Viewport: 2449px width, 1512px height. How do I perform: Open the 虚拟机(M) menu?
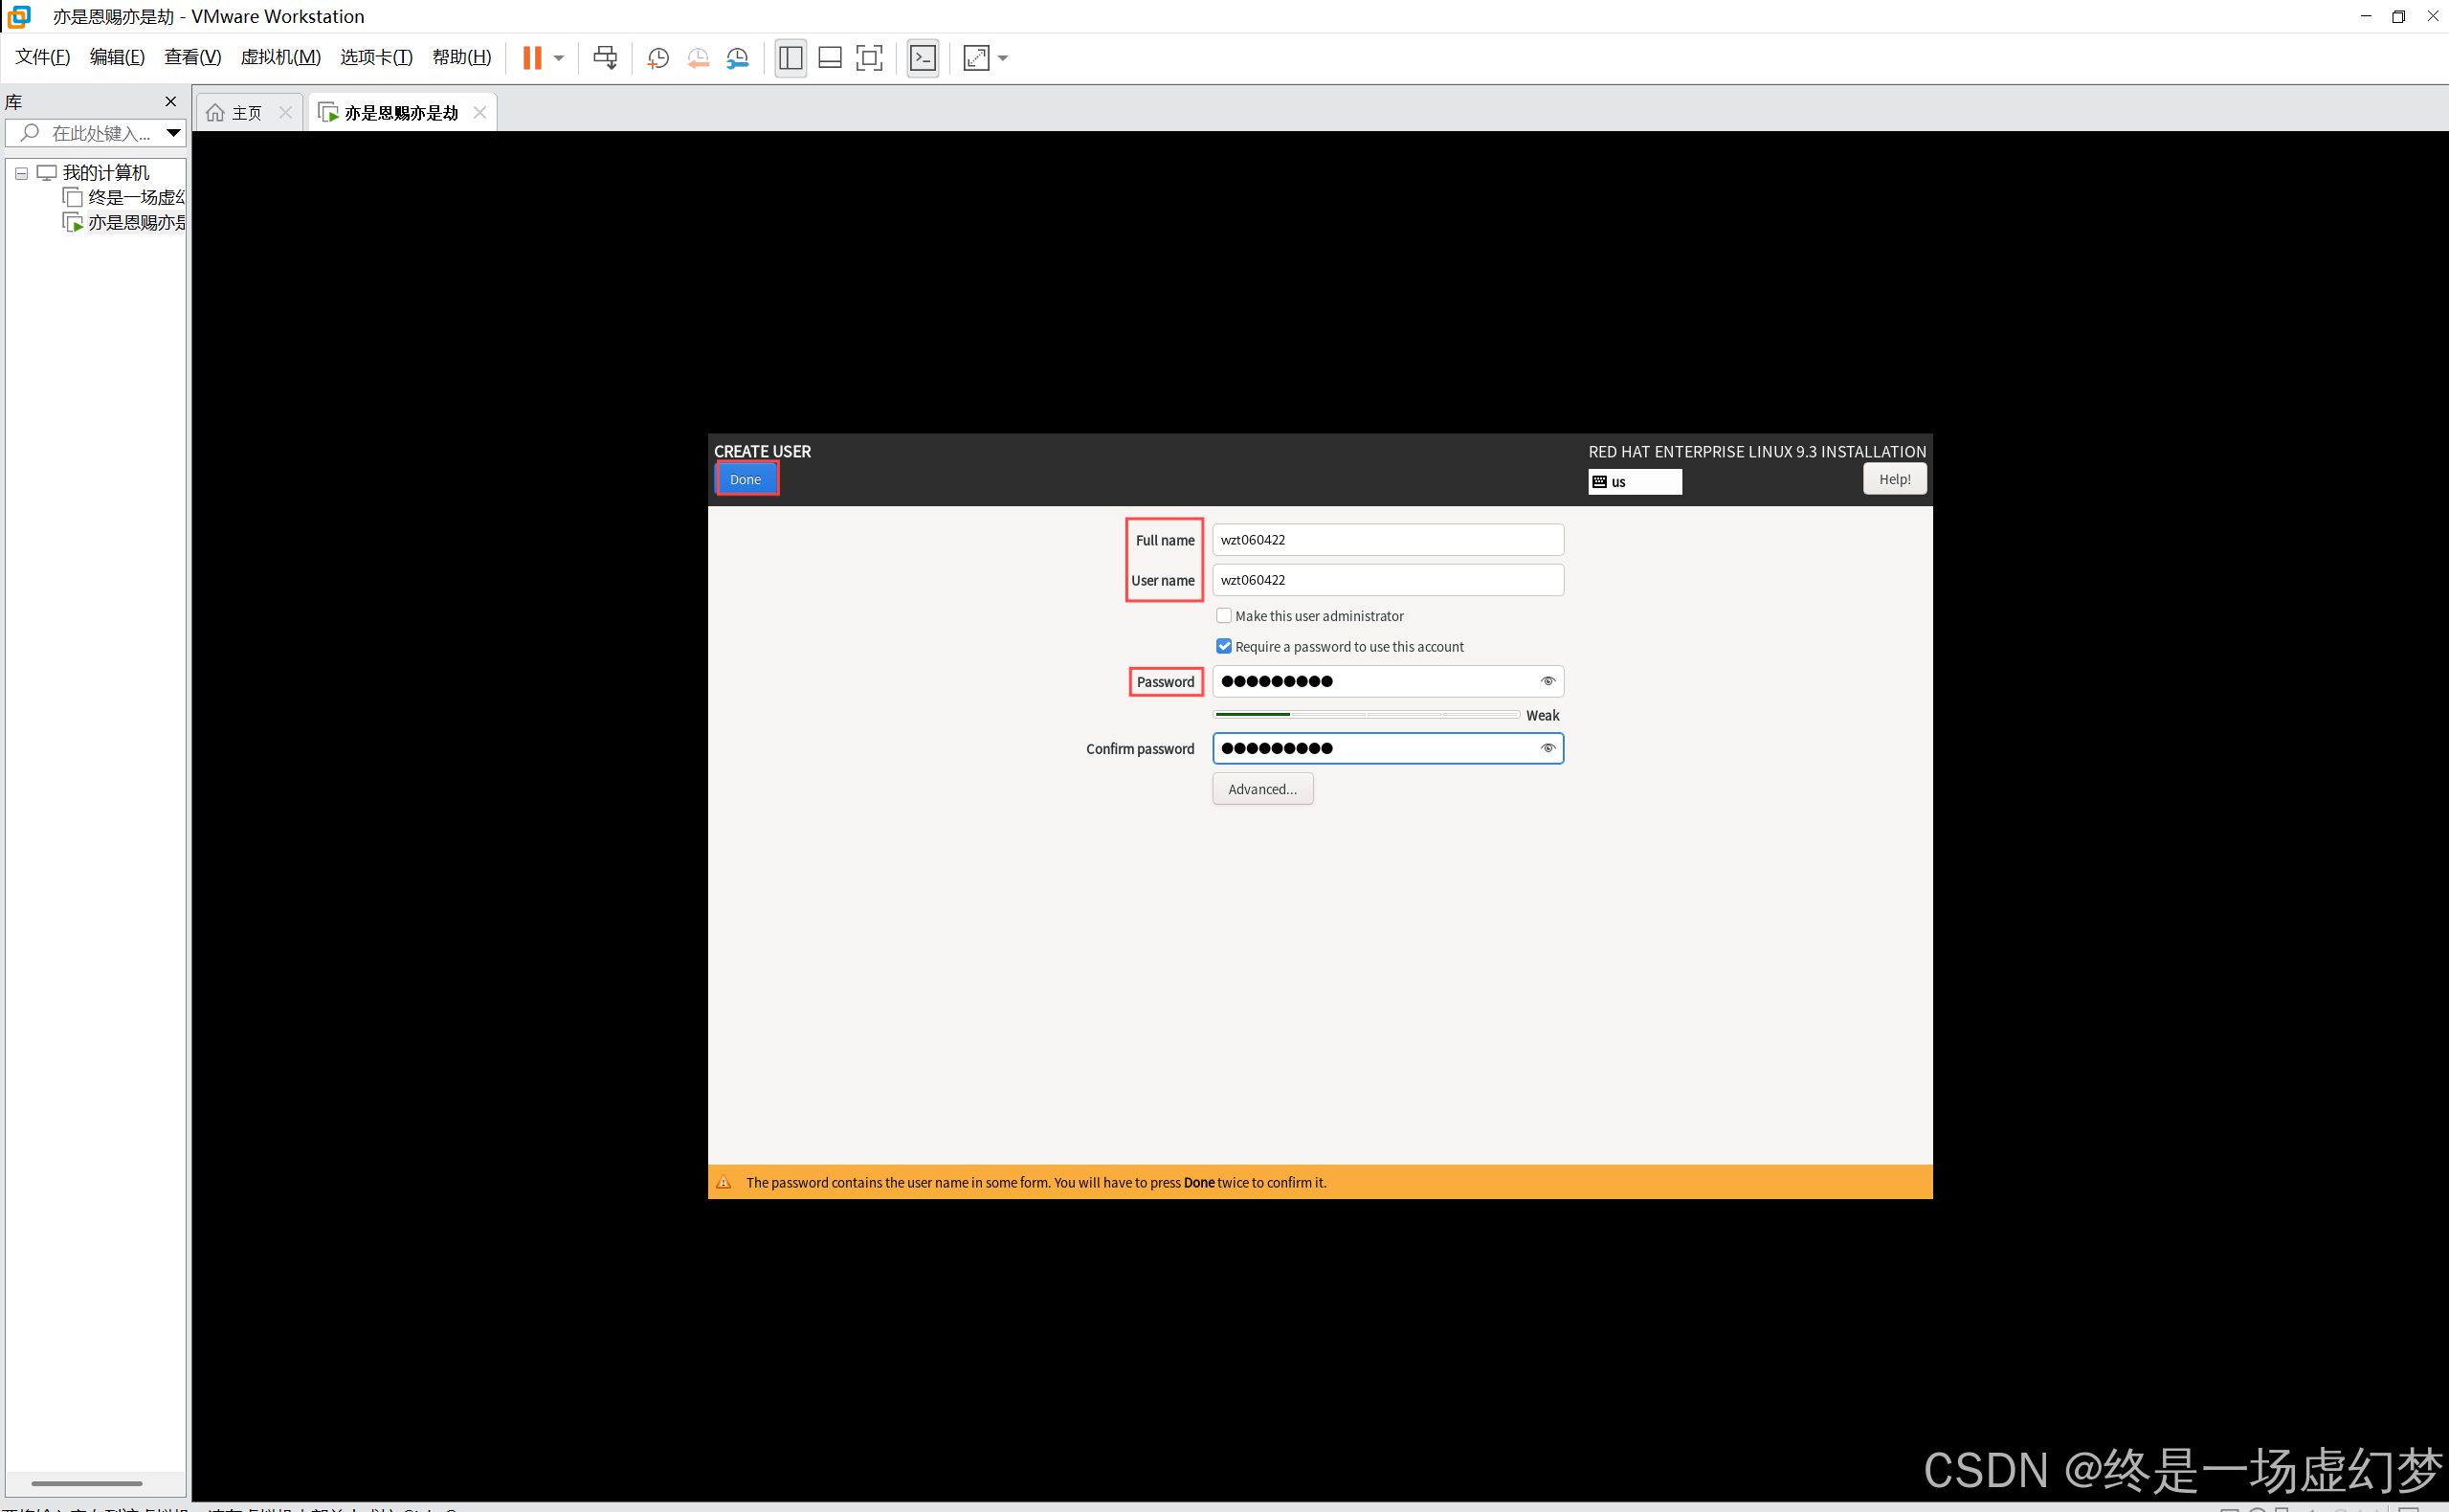(x=280, y=57)
